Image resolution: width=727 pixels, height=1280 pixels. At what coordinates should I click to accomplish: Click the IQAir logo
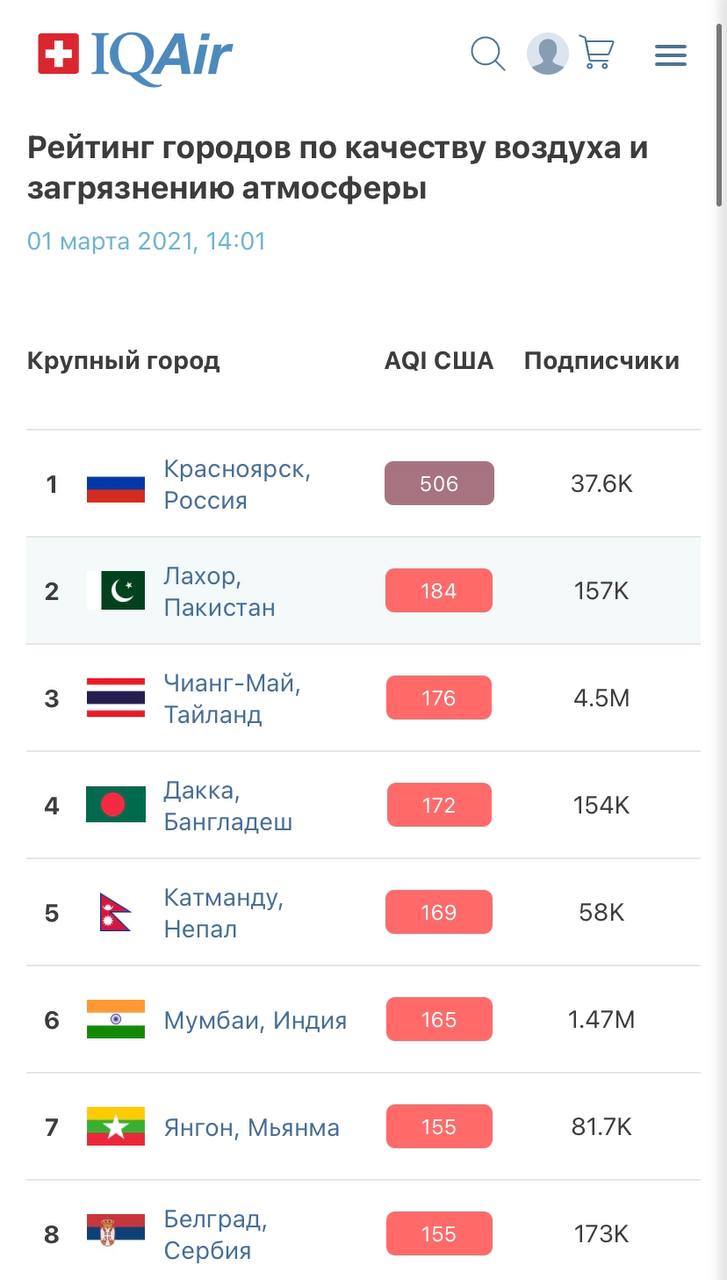point(135,56)
